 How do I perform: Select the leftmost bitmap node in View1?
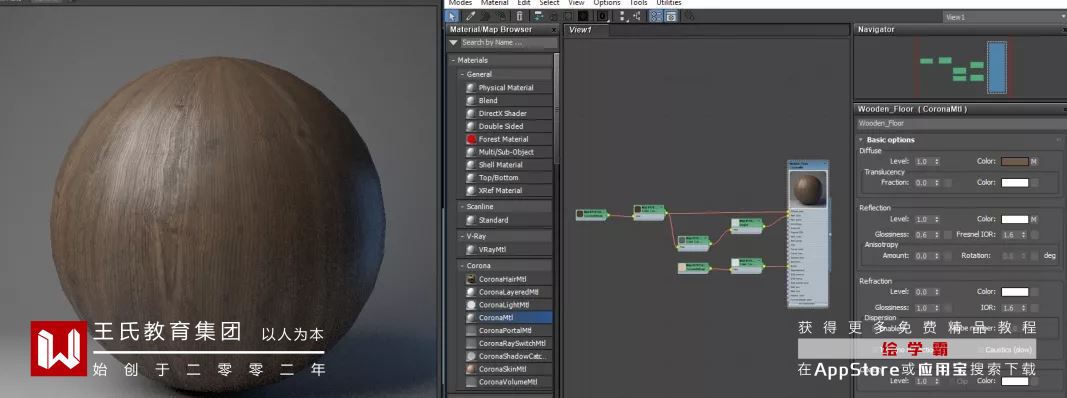(x=590, y=214)
